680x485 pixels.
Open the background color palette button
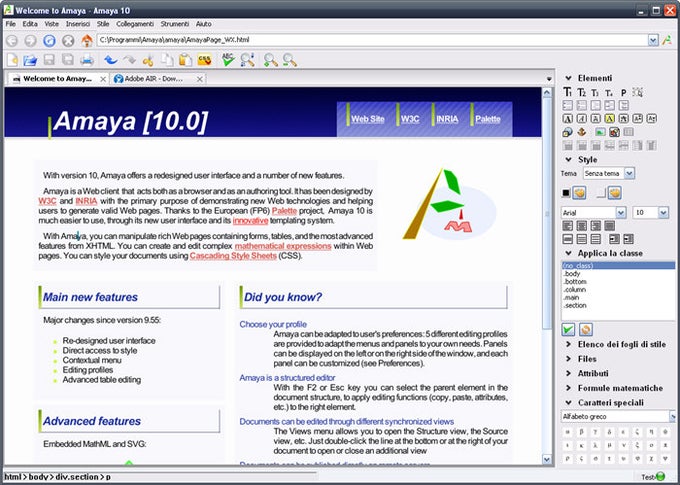coord(614,193)
